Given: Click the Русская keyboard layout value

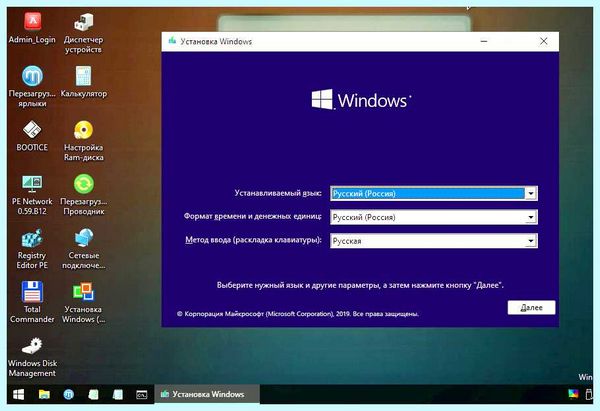Looking at the screenshot, I should [347, 241].
